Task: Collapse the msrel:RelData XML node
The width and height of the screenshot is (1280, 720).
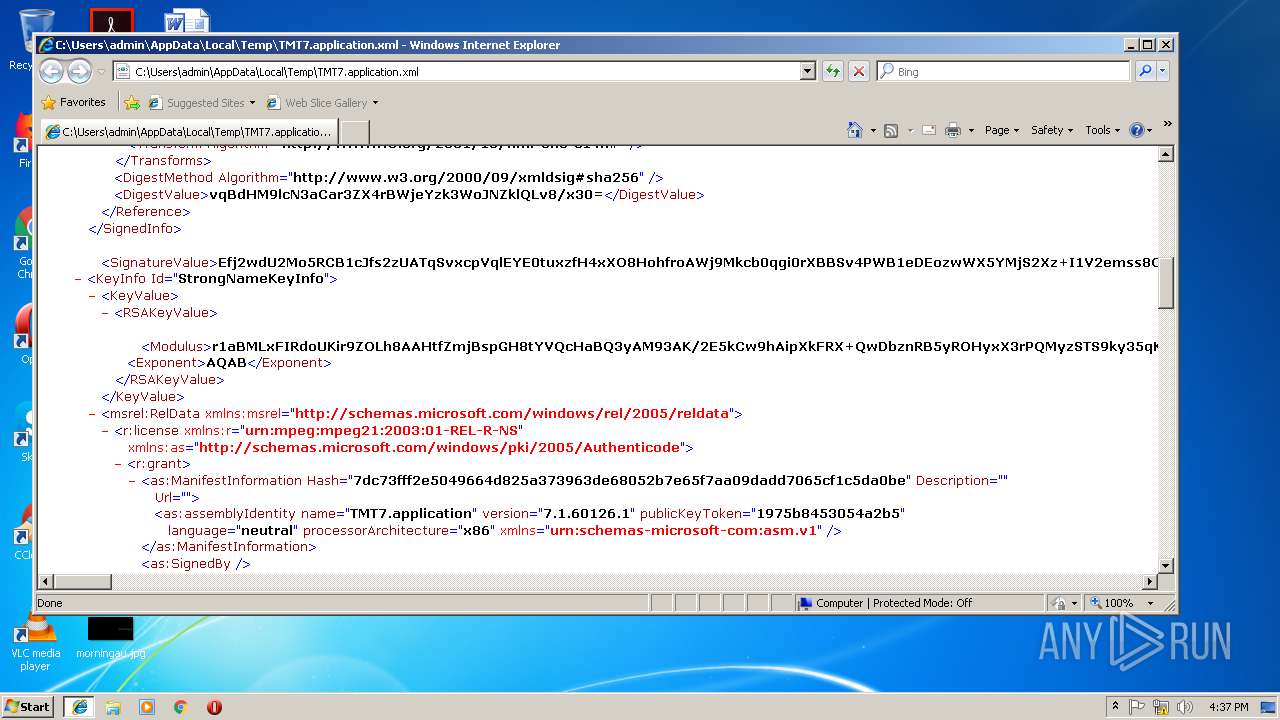Action: pyautogui.click(x=92, y=413)
